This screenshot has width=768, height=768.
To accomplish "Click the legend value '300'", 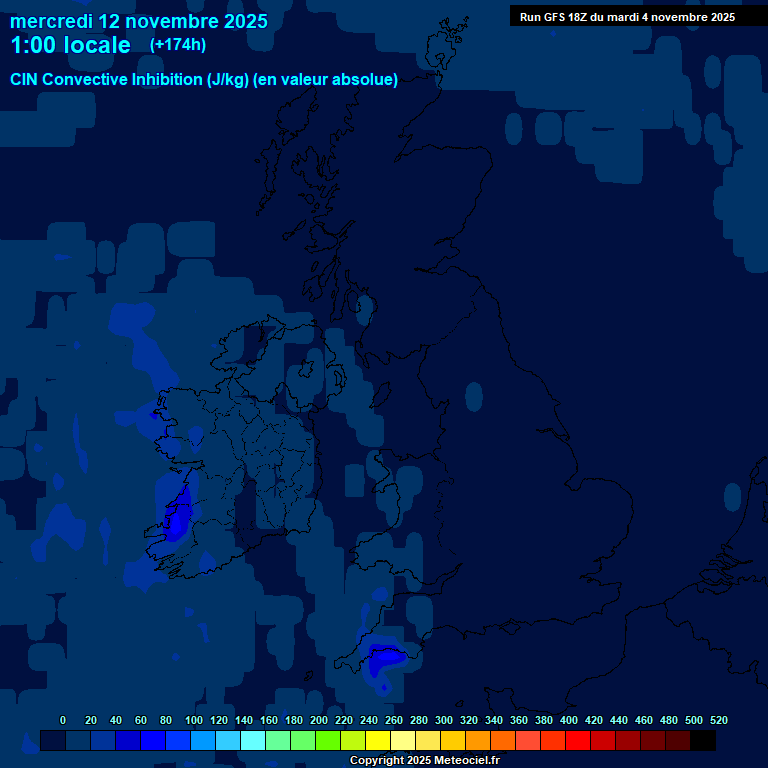I will point(444,720).
